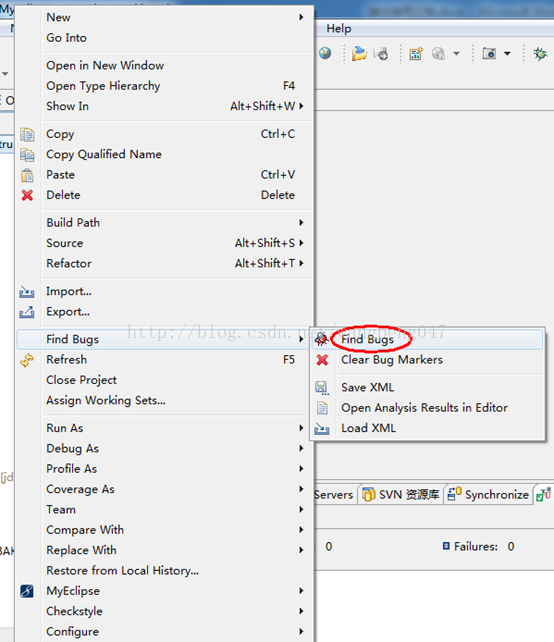Click the Refresh arrows icon

click(x=27, y=360)
